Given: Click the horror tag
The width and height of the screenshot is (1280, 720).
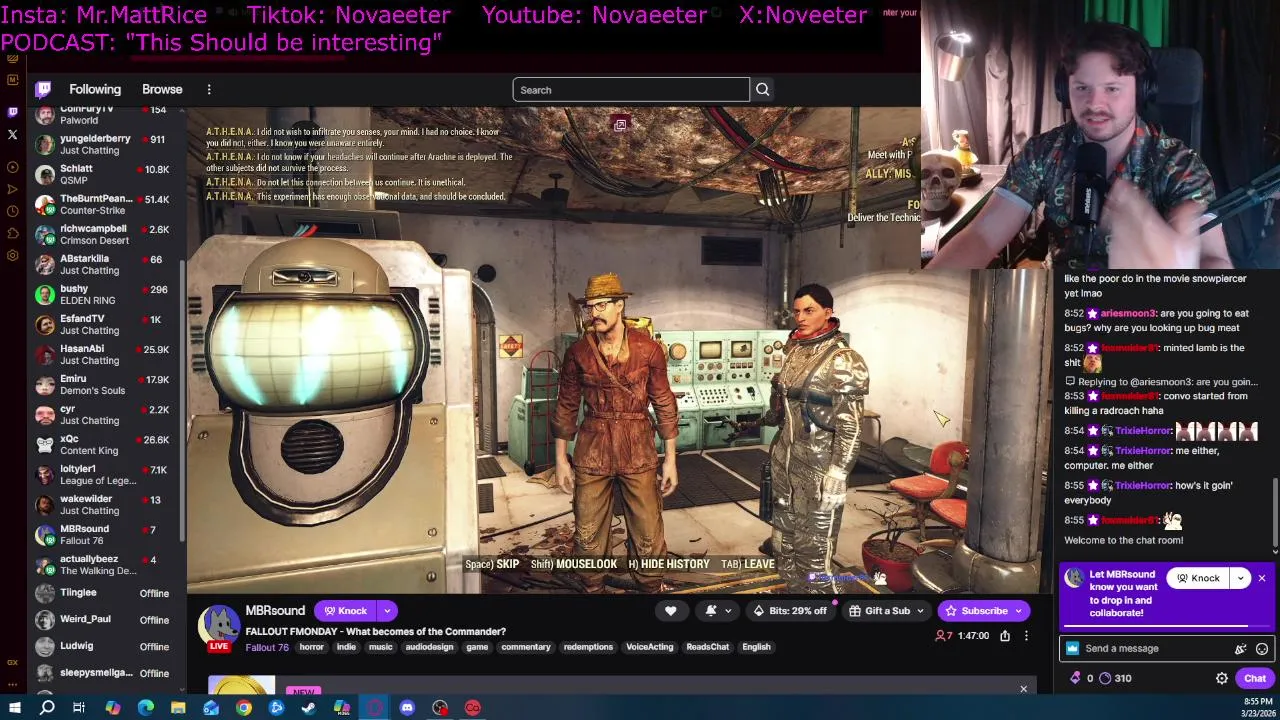Looking at the screenshot, I should point(312,647).
